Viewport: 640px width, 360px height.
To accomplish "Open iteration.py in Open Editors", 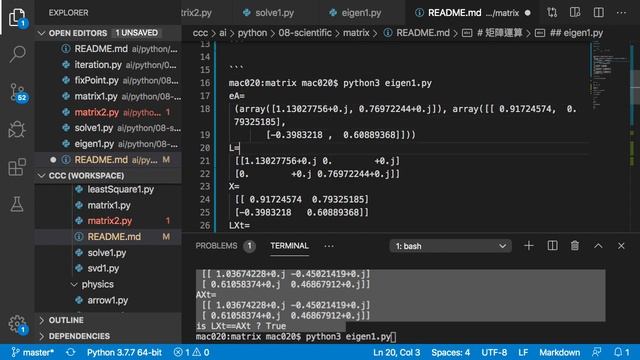I will pyautogui.click(x=108, y=64).
